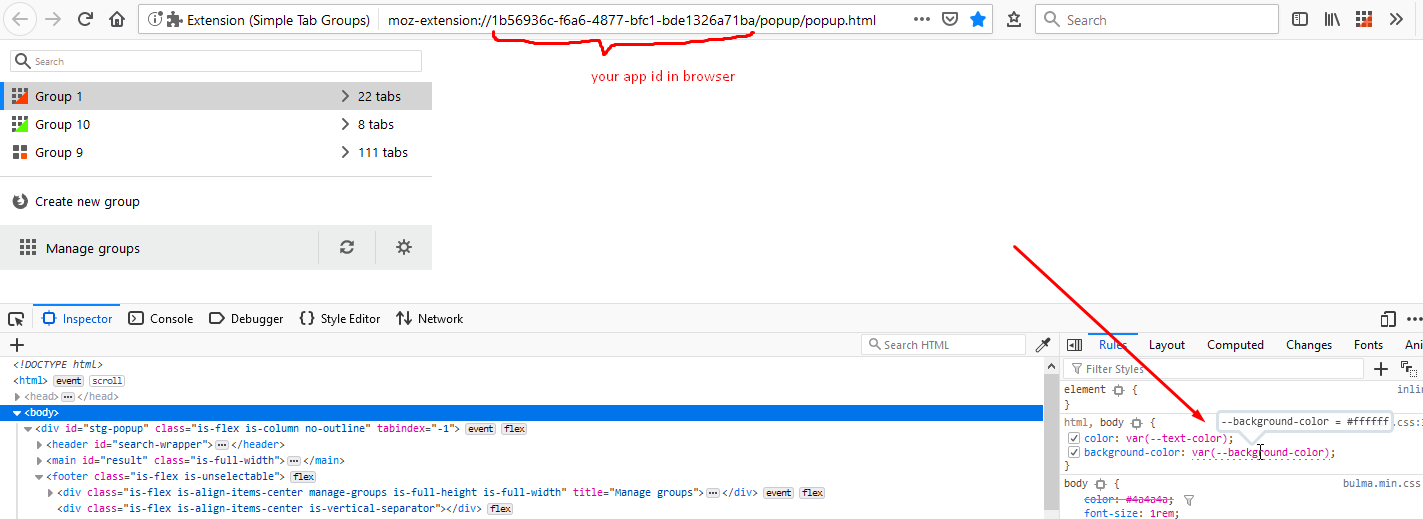Toggle flex badge on the manage-groups div
1423x519 pixels.
[812, 493]
